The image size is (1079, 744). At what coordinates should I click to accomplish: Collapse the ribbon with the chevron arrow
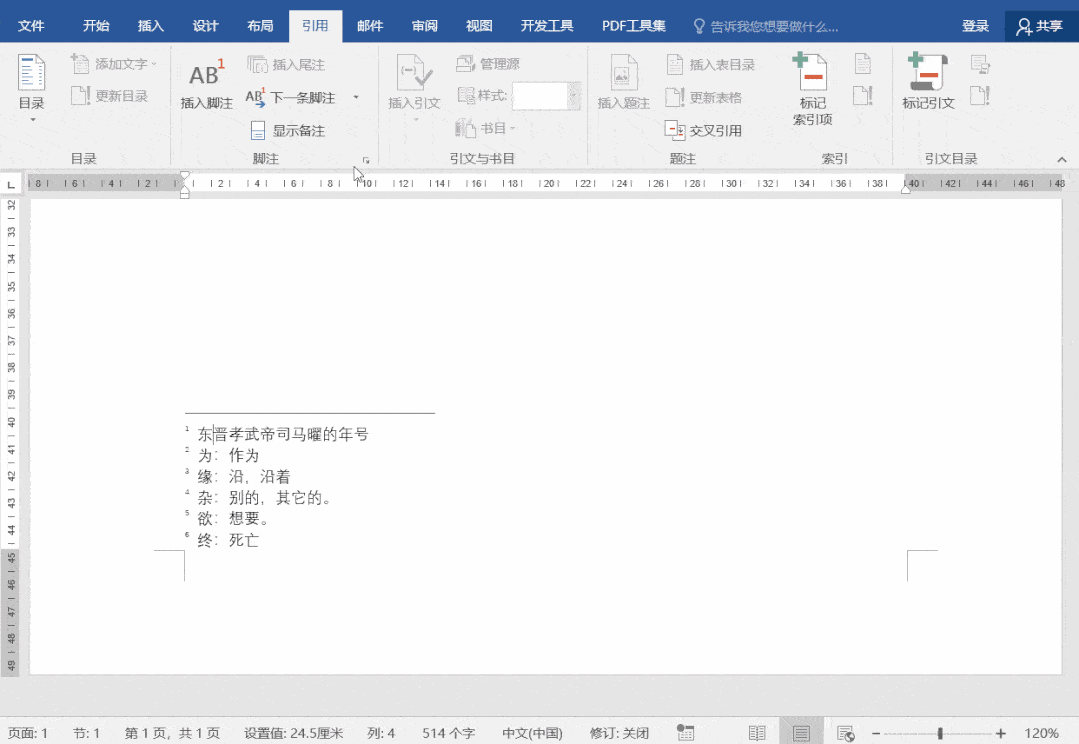tap(1062, 159)
